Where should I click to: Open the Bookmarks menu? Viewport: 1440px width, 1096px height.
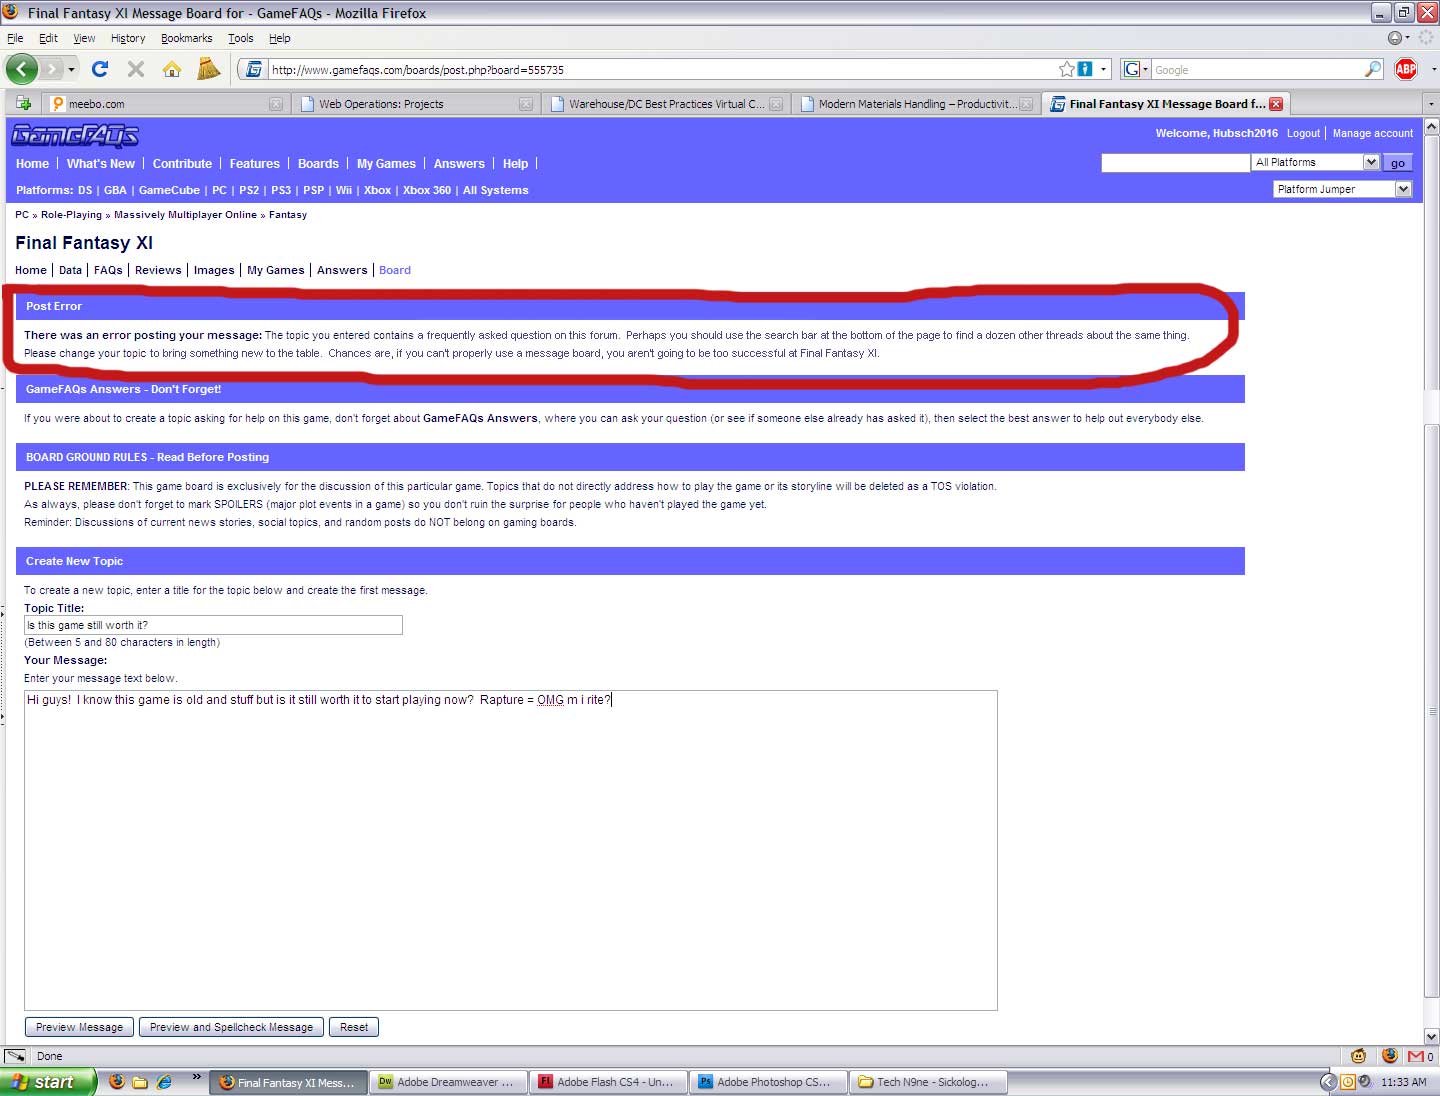click(x=186, y=38)
